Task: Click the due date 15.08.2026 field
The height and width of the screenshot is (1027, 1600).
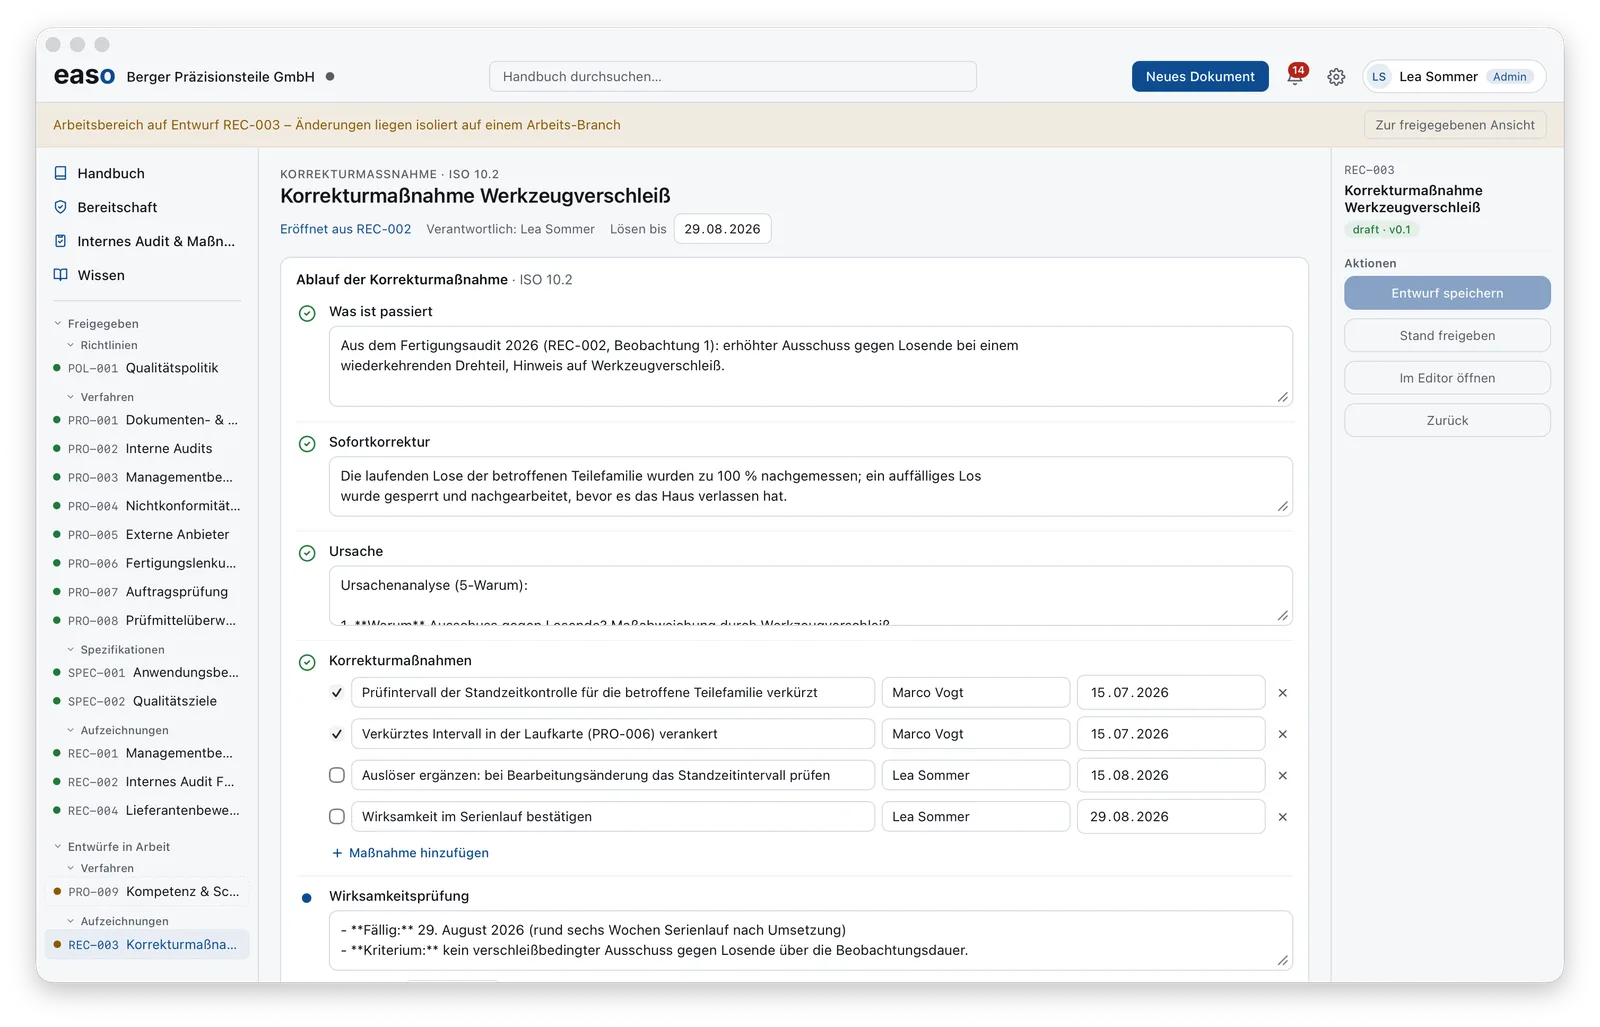Action: [1171, 775]
